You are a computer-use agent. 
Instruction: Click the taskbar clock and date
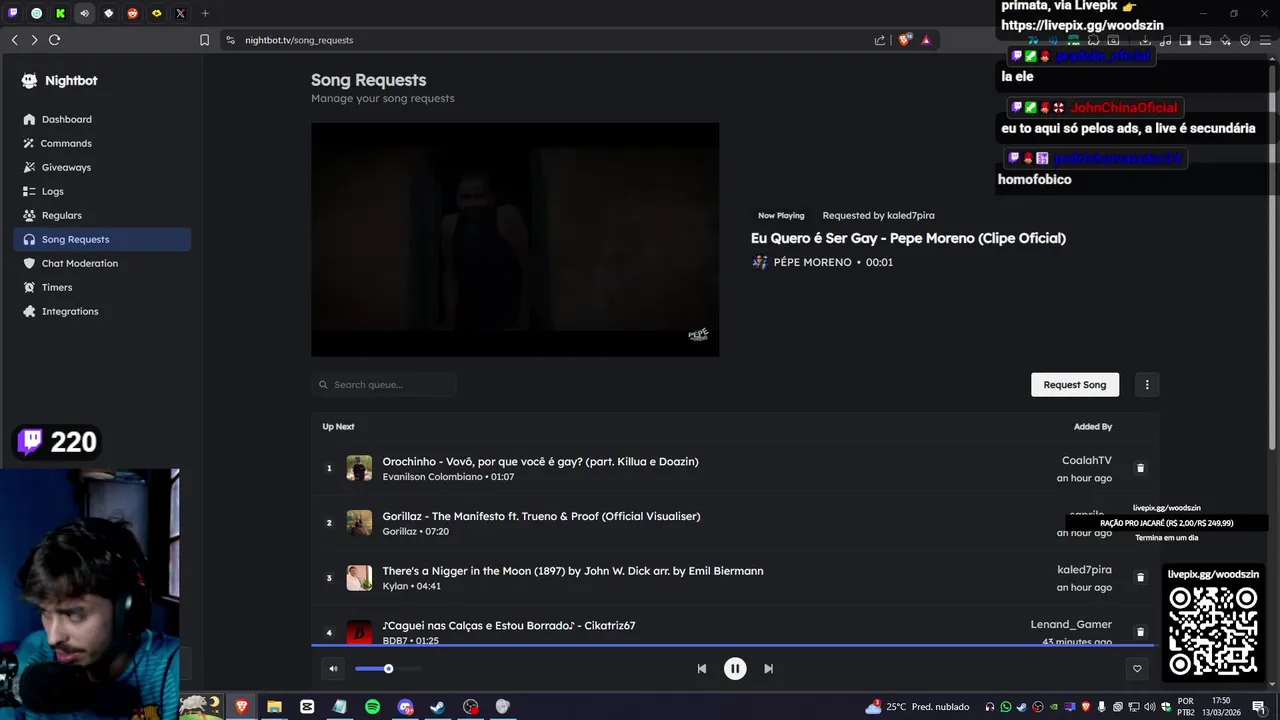tap(1221, 707)
